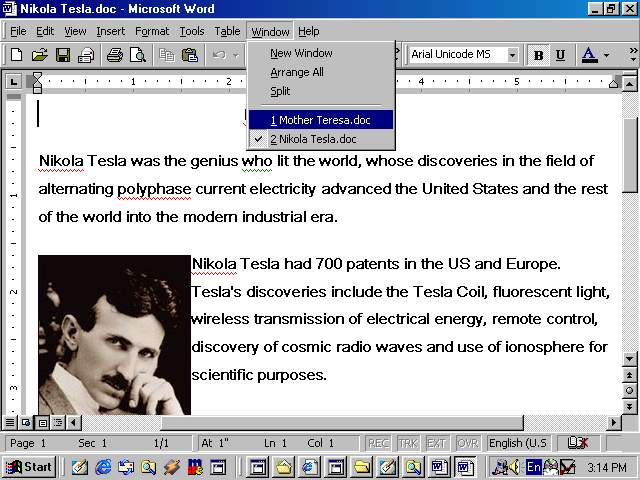The height and width of the screenshot is (480, 640).
Task: Click the E-mail toolbar icon
Action: coord(86,54)
